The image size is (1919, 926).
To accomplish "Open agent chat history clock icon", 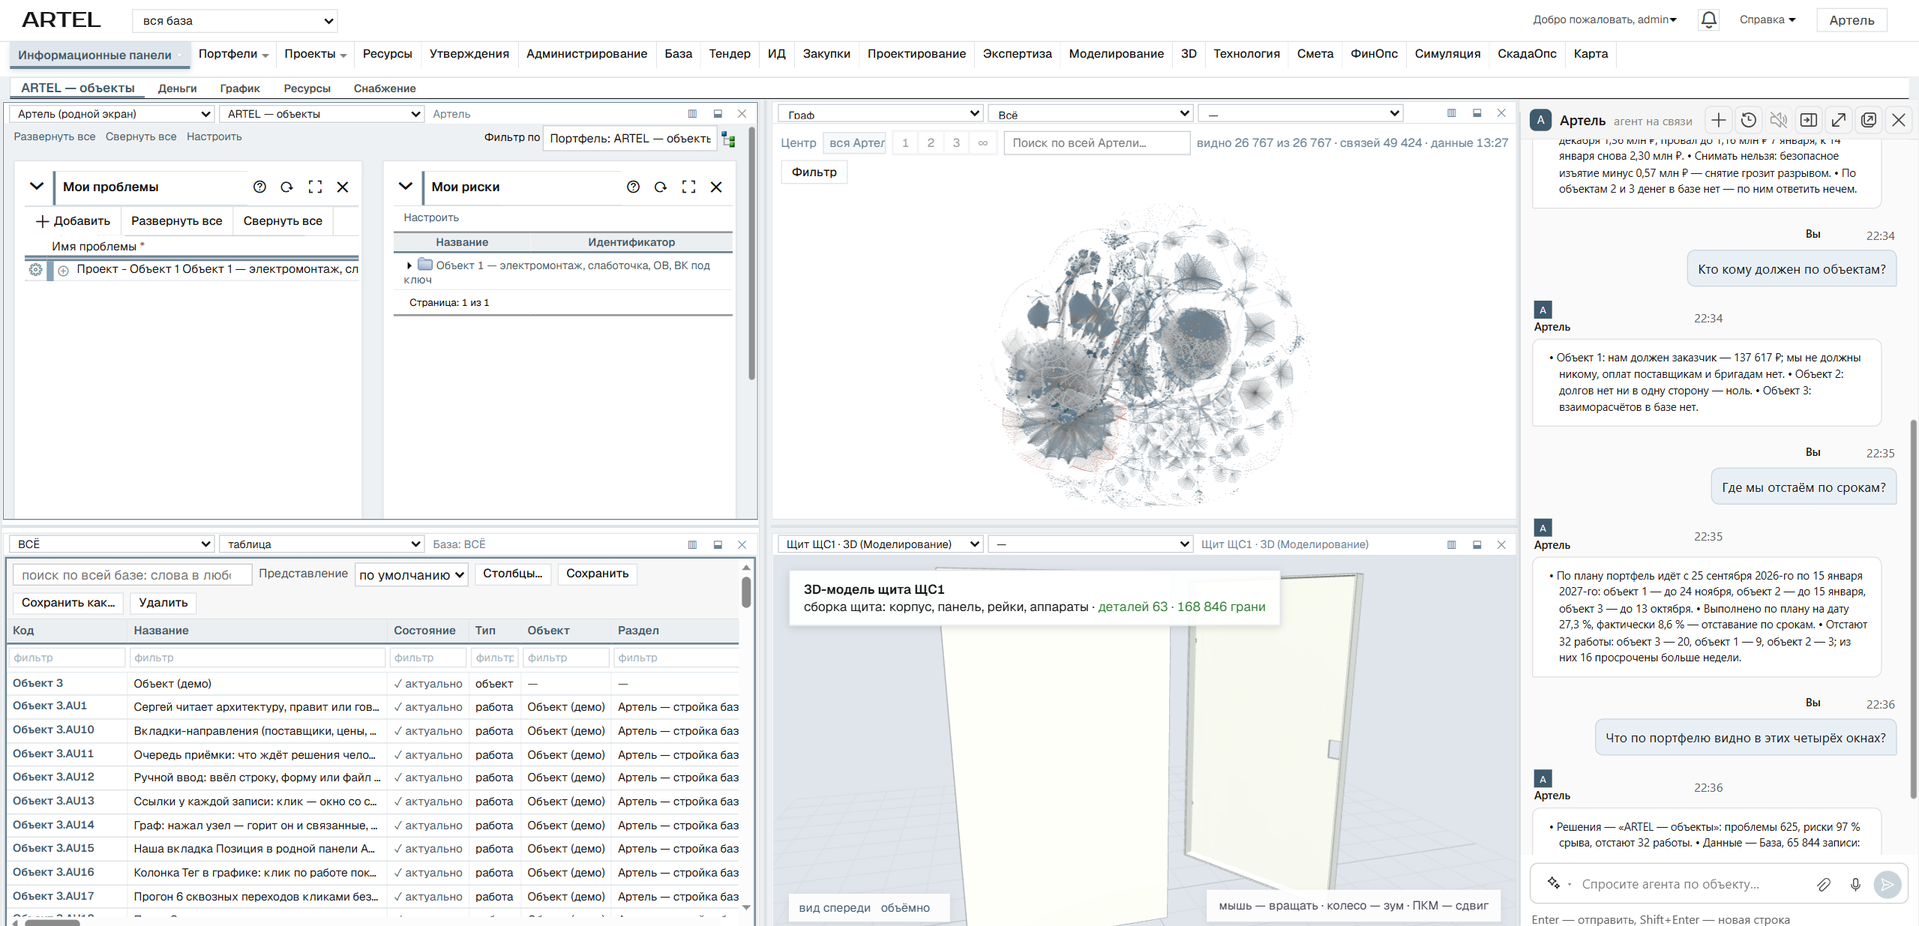I will click(1748, 120).
